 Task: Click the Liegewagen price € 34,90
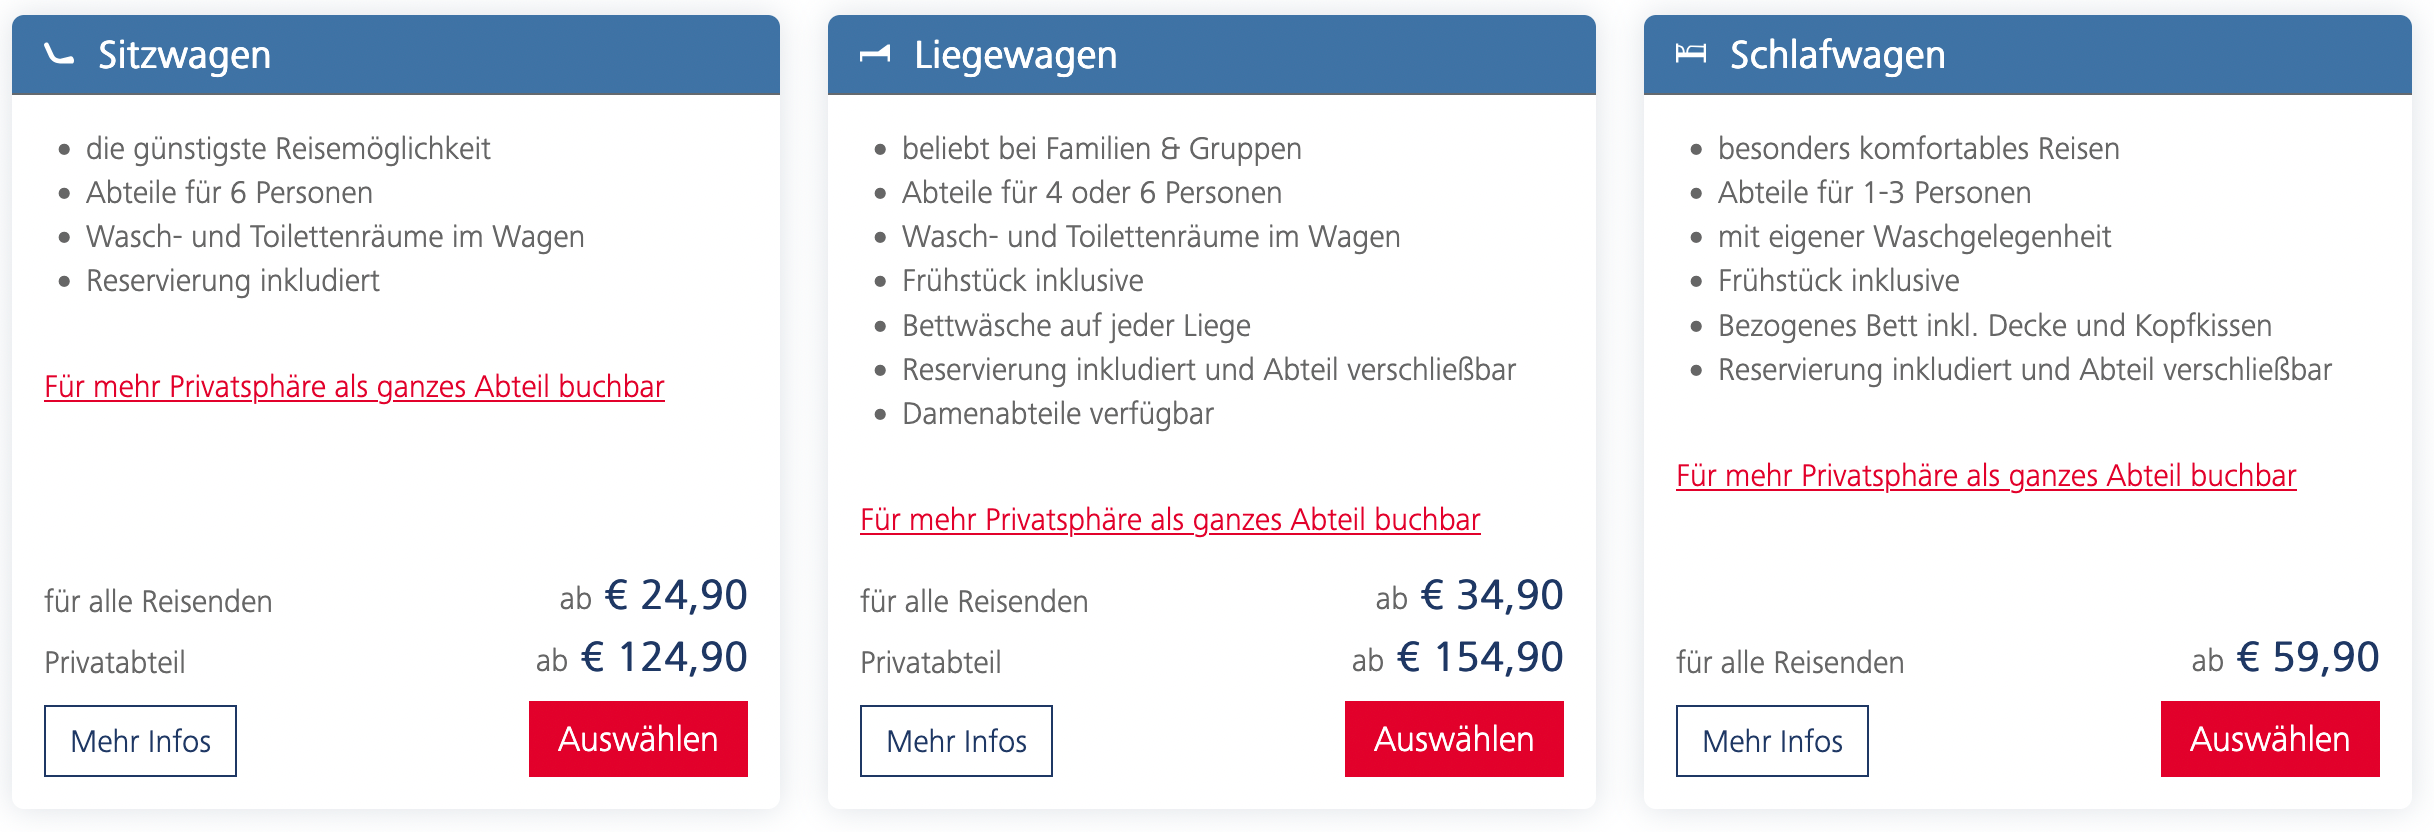pos(1492,596)
